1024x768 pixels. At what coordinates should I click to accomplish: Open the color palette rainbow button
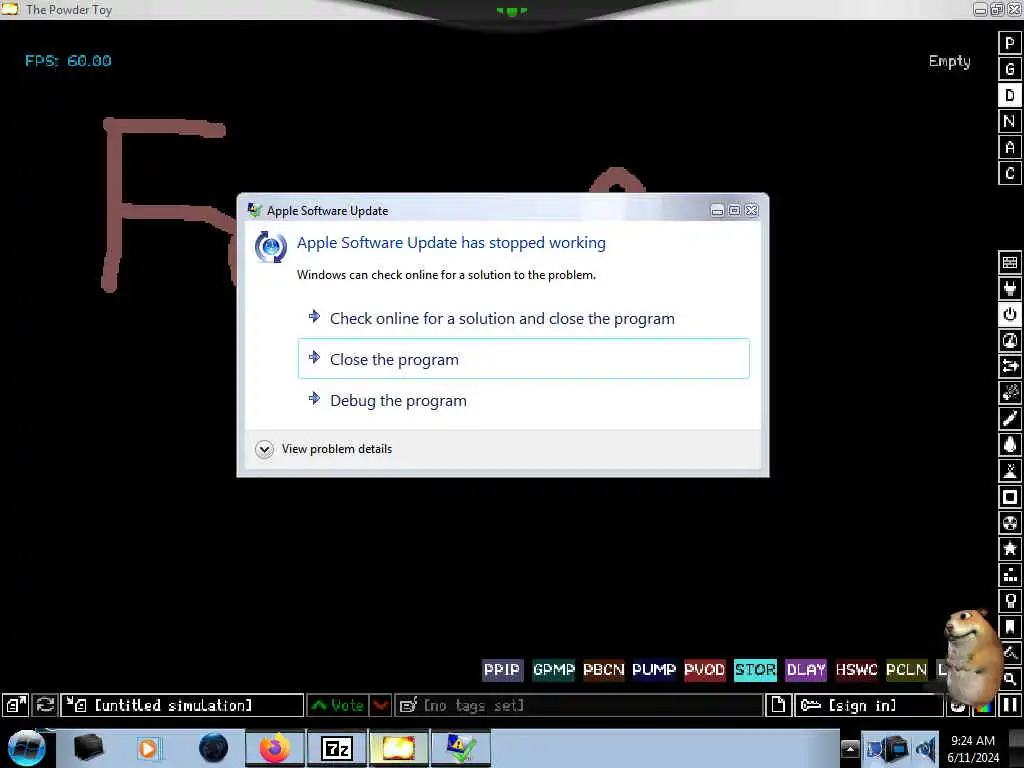tap(985, 706)
